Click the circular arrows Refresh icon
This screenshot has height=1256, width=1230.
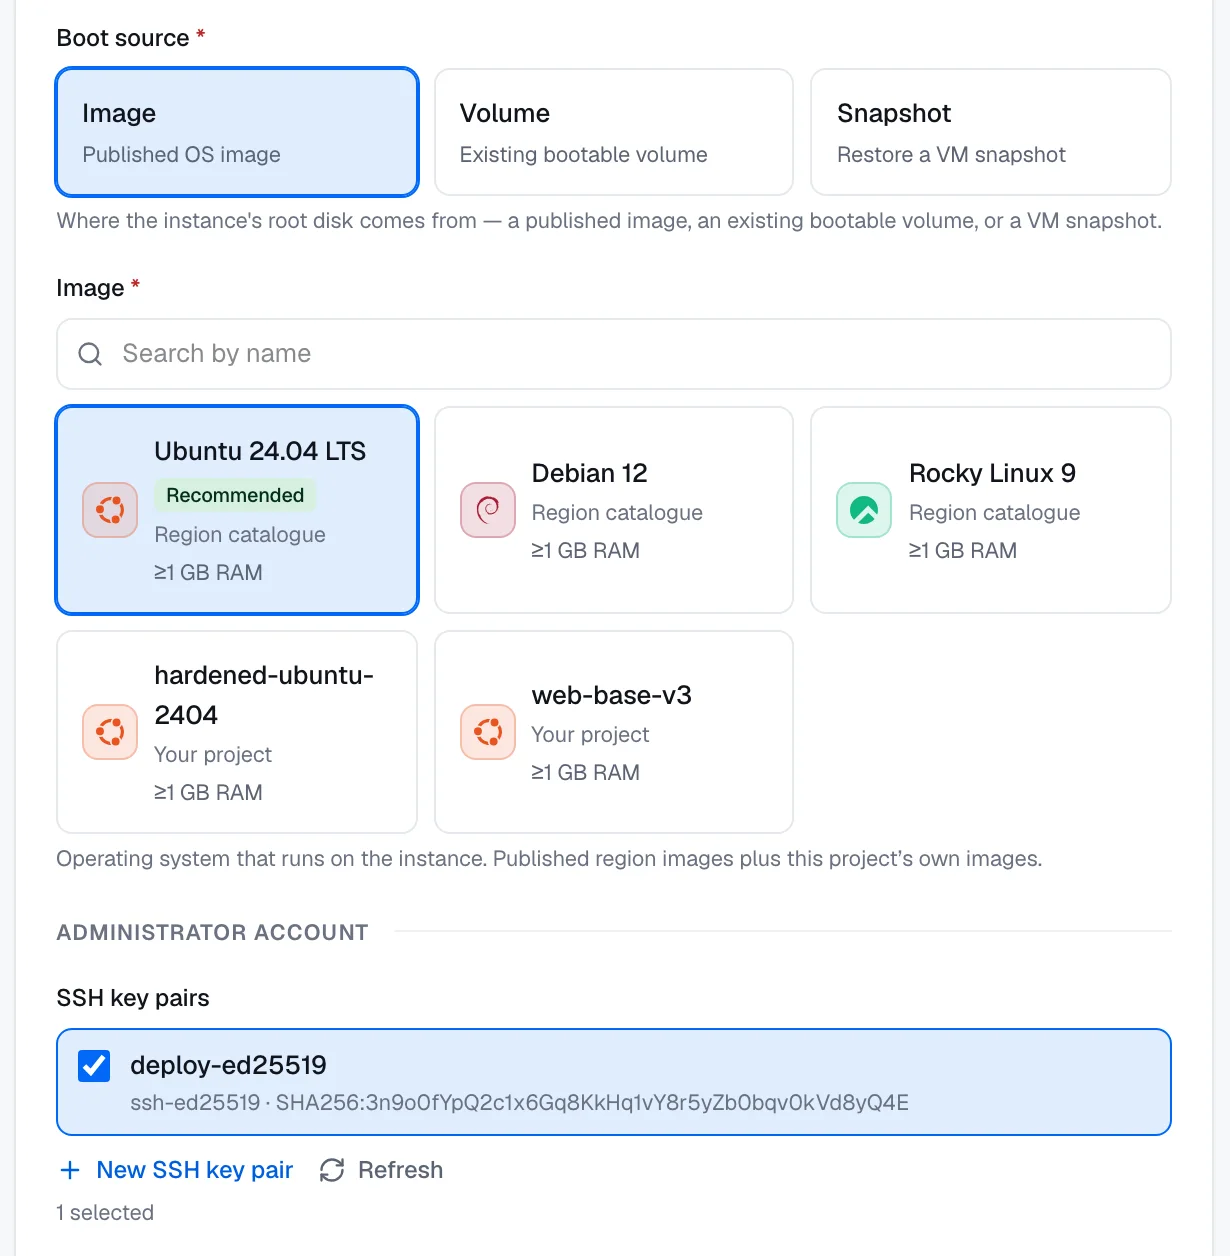tap(332, 1170)
